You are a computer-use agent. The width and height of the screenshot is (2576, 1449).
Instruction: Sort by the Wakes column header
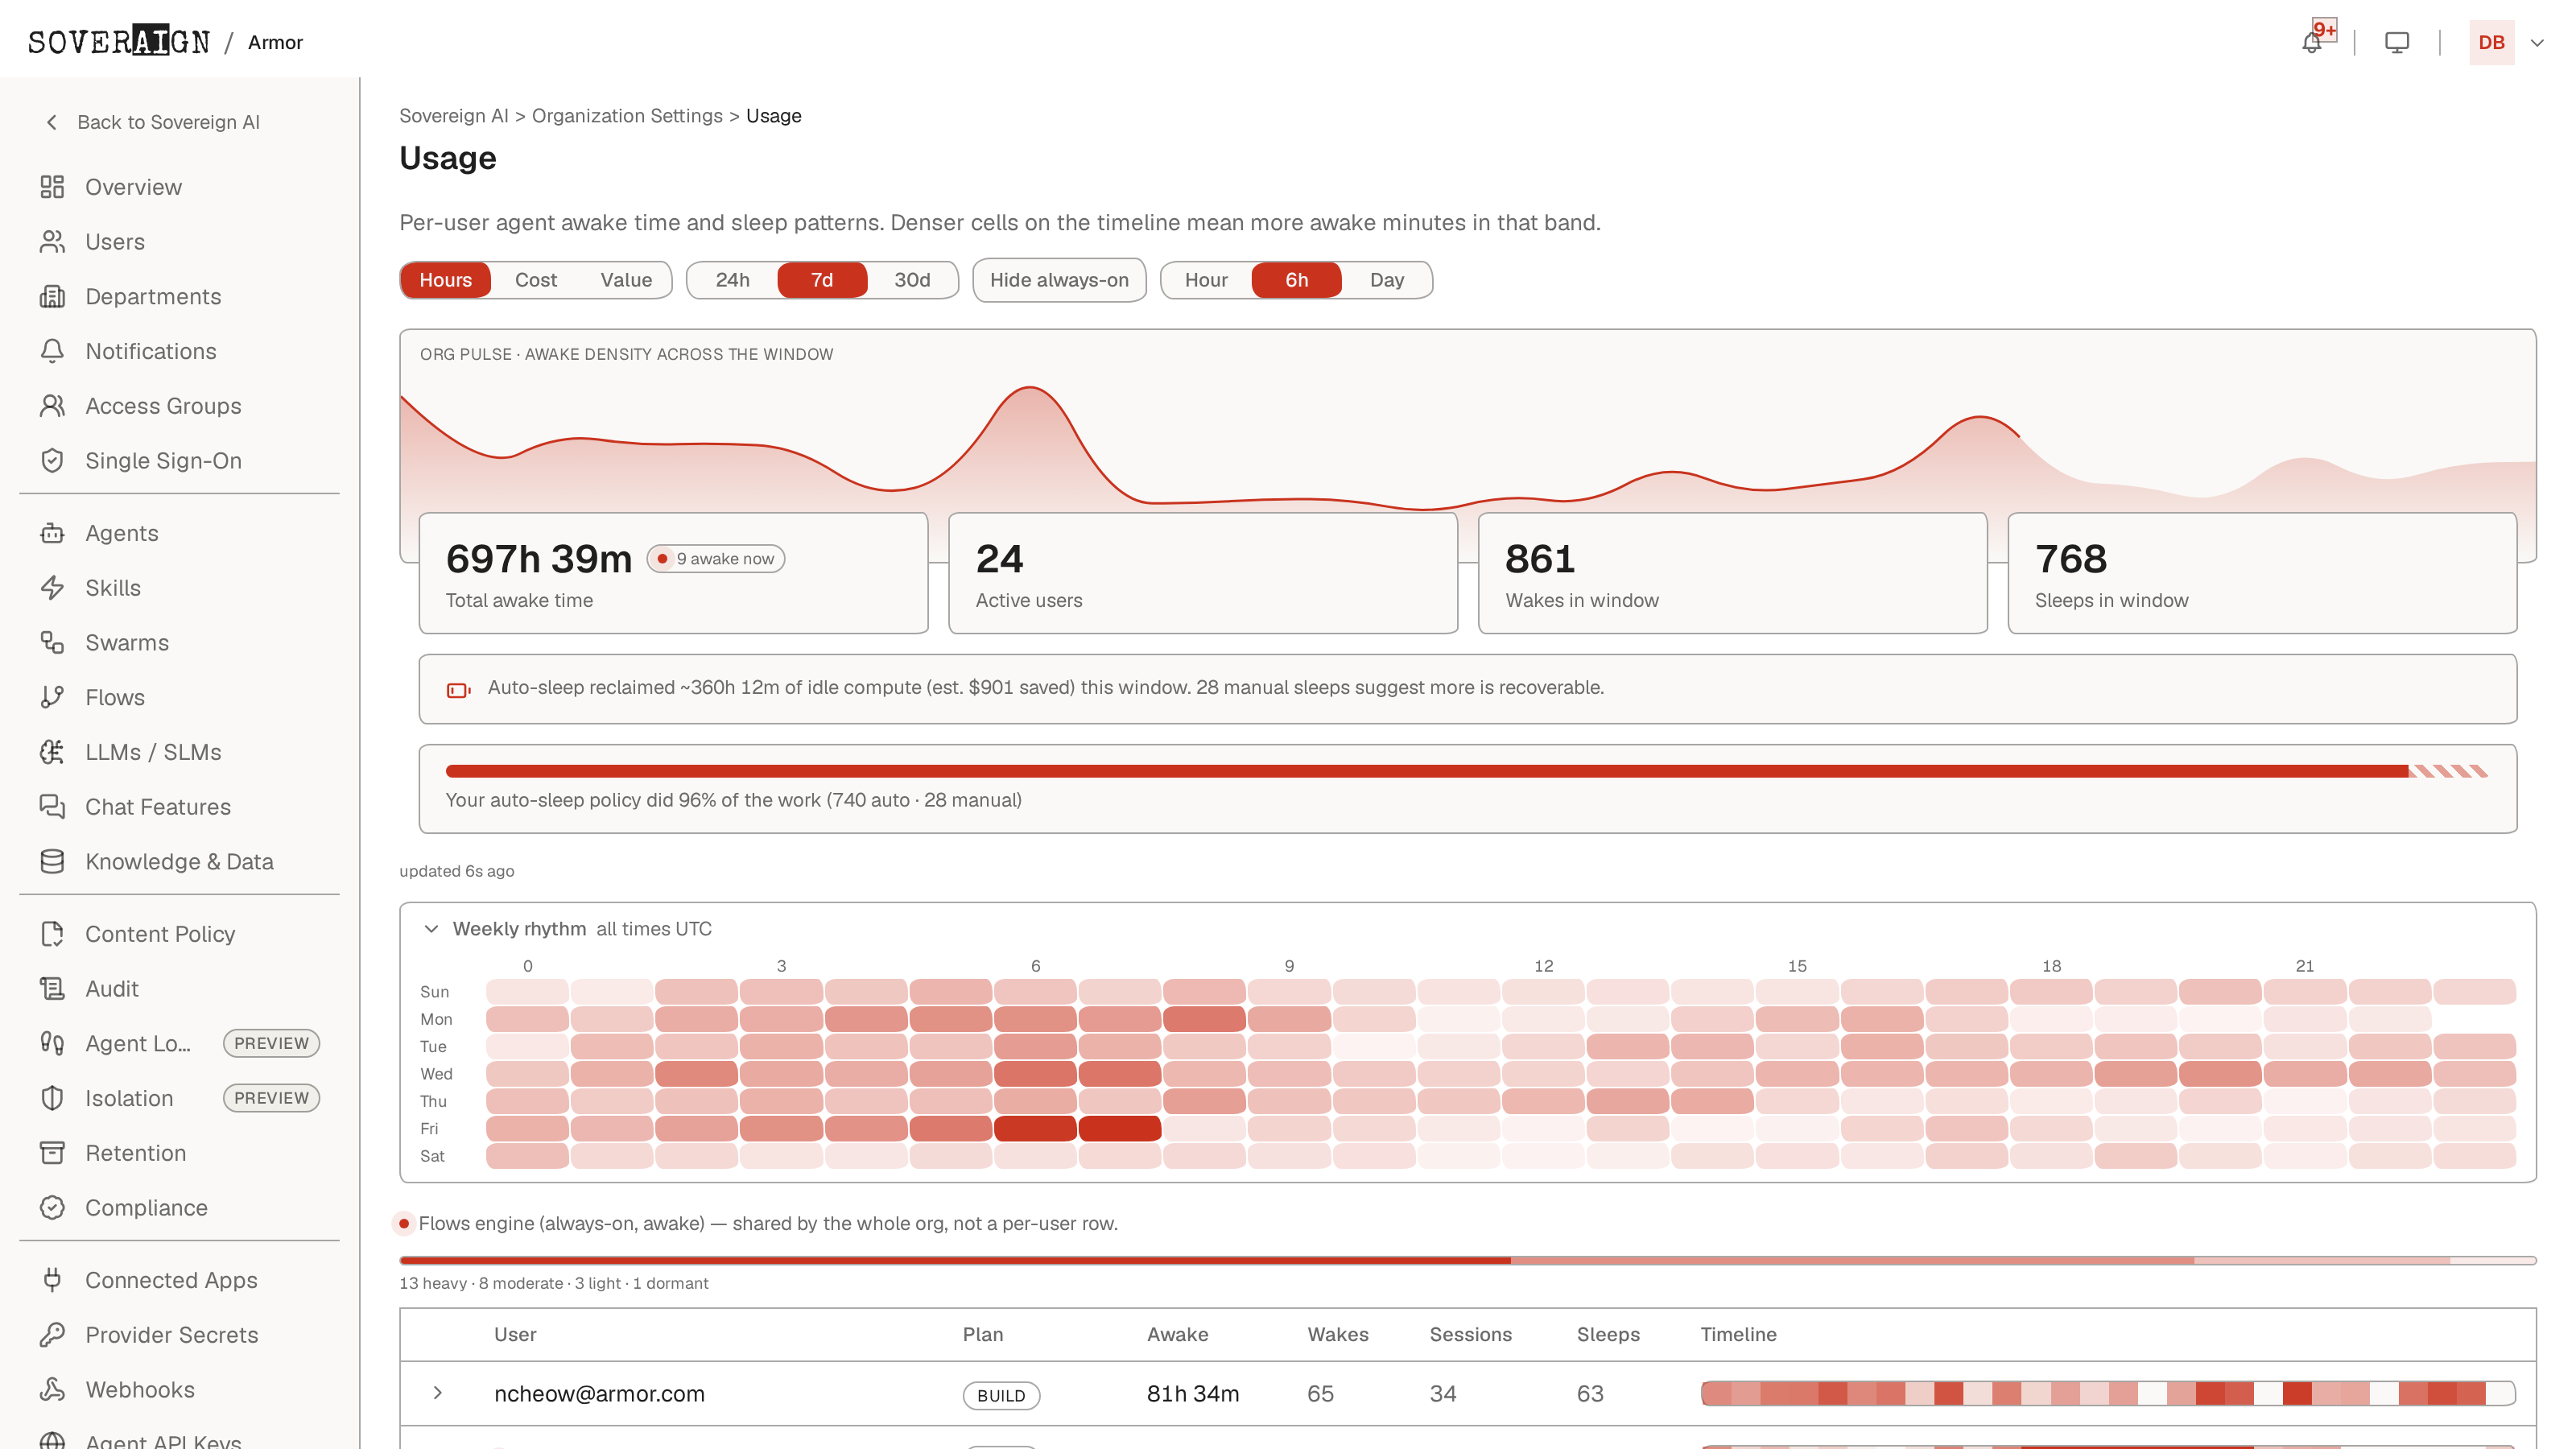pyautogui.click(x=1338, y=1334)
